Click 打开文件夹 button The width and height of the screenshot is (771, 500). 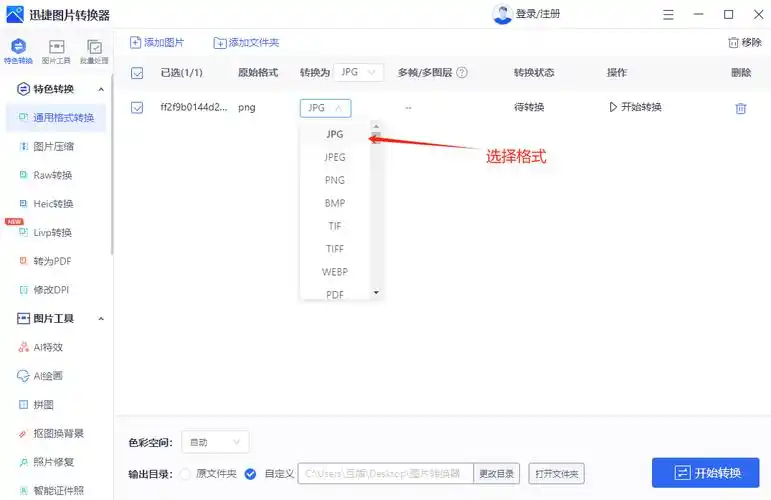click(557, 473)
